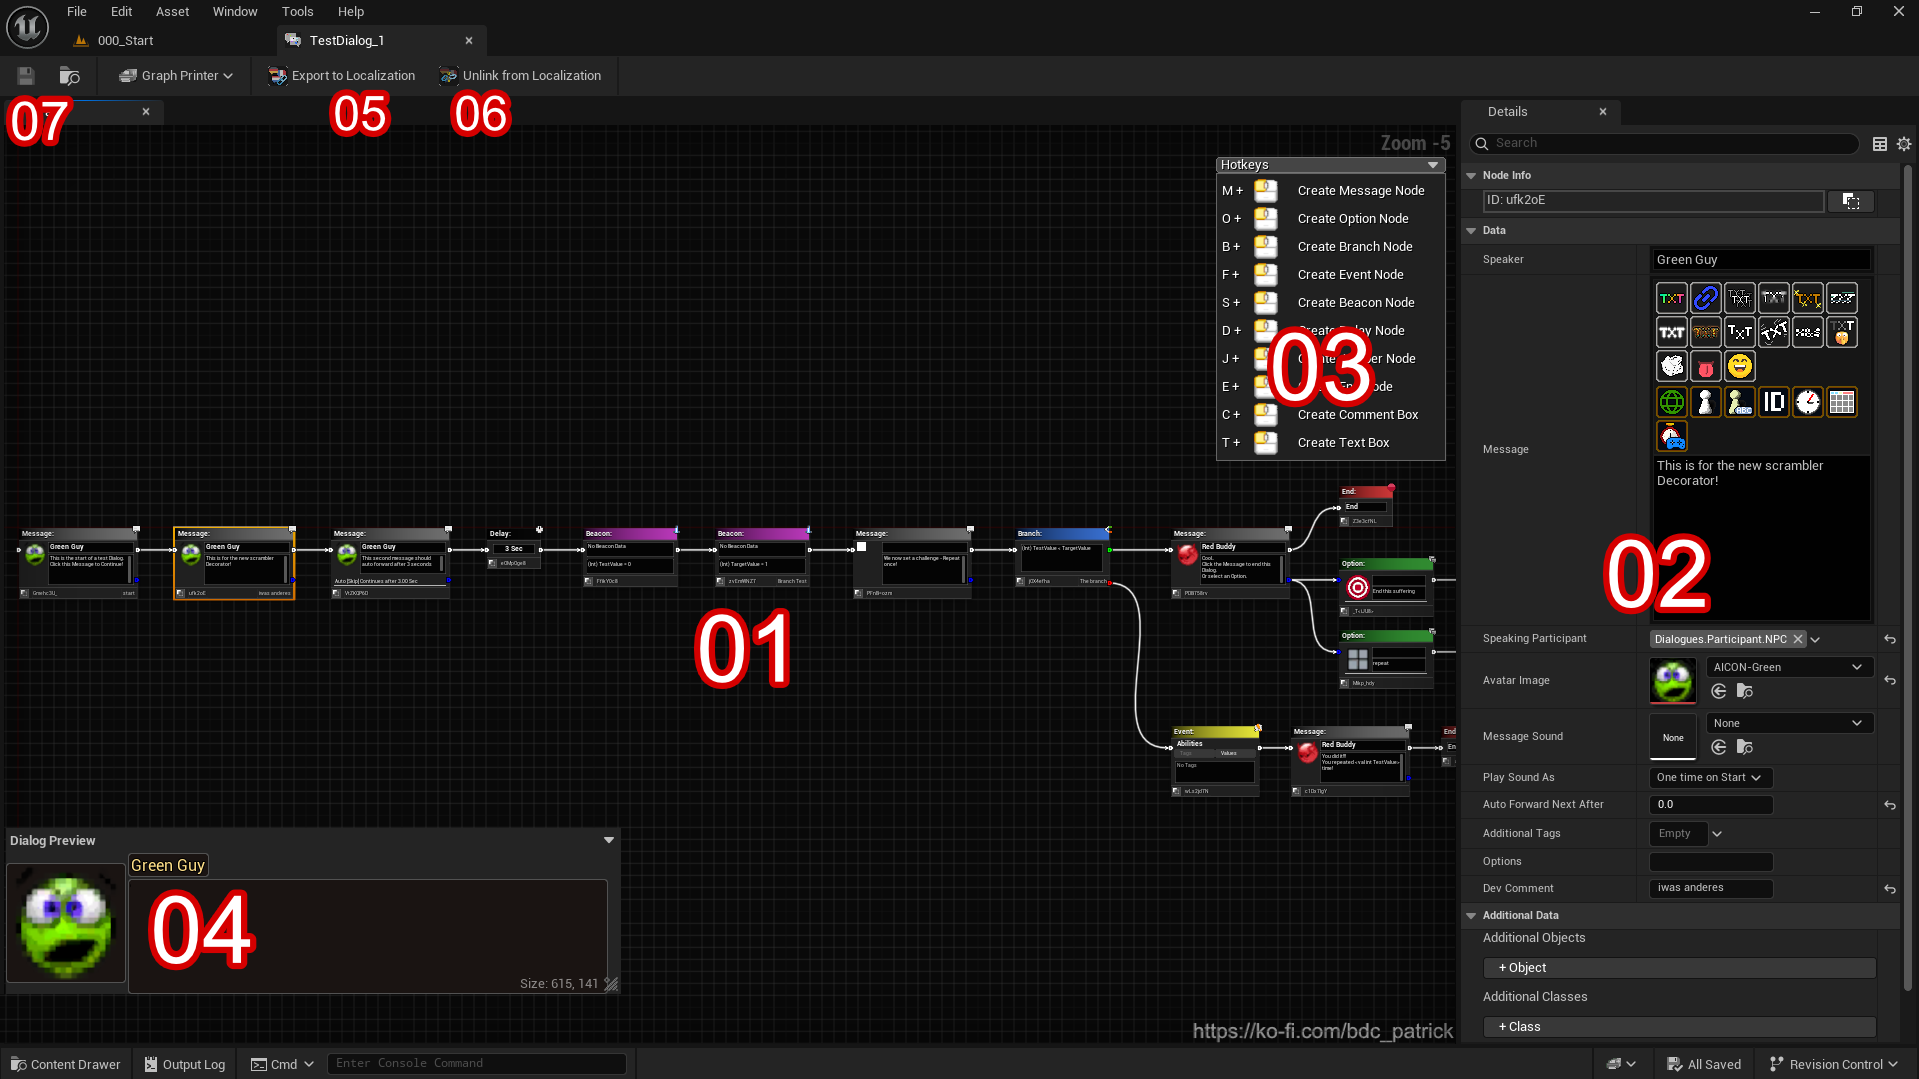Close the Details panel tab

[x=1603, y=112]
